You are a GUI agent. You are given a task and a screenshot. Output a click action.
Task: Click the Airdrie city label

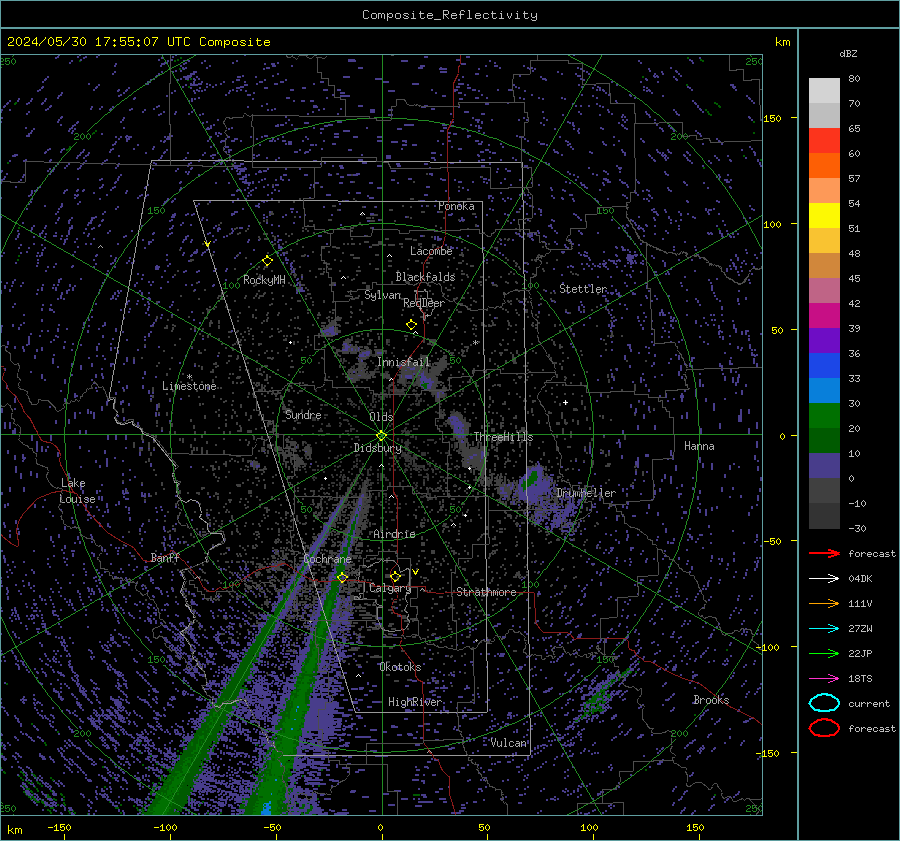394,534
